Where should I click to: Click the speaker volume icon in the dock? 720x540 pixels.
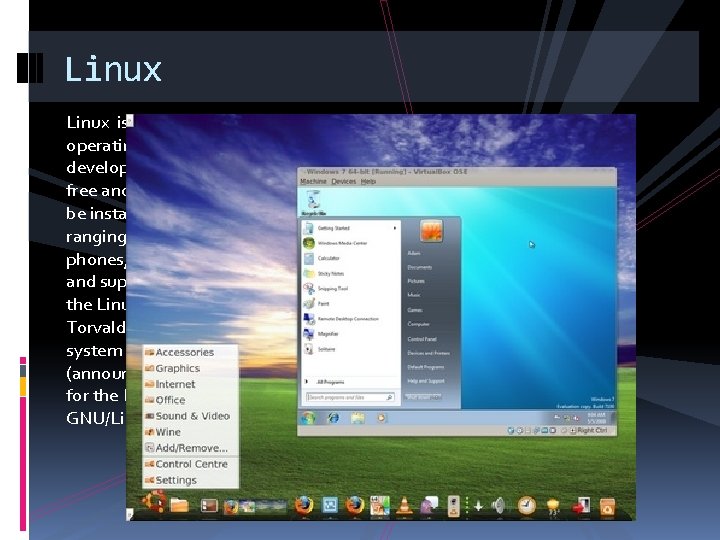pyautogui.click(x=498, y=506)
